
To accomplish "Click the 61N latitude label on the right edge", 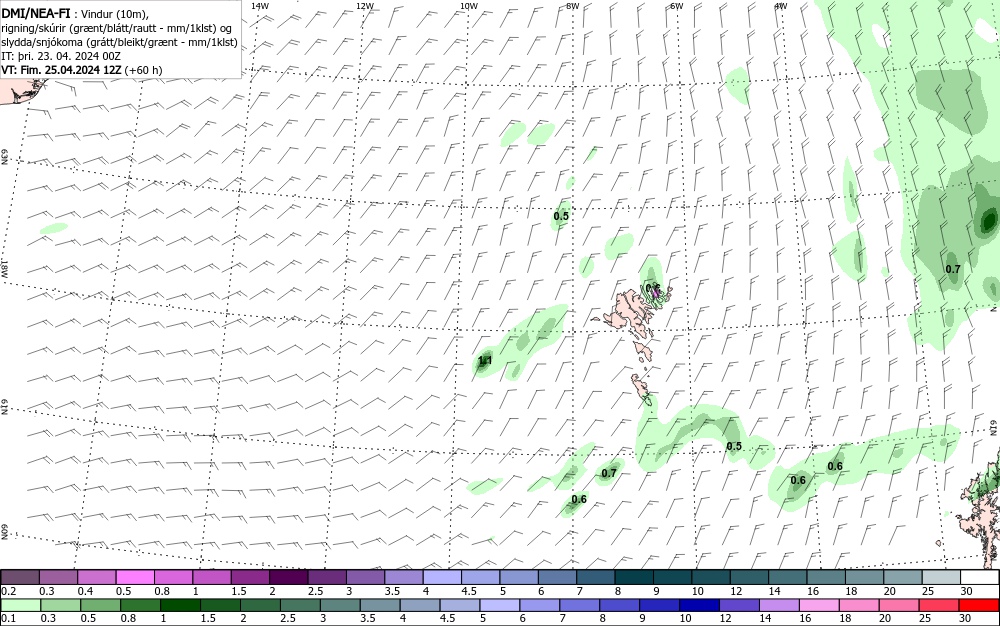I will tap(994, 427).
